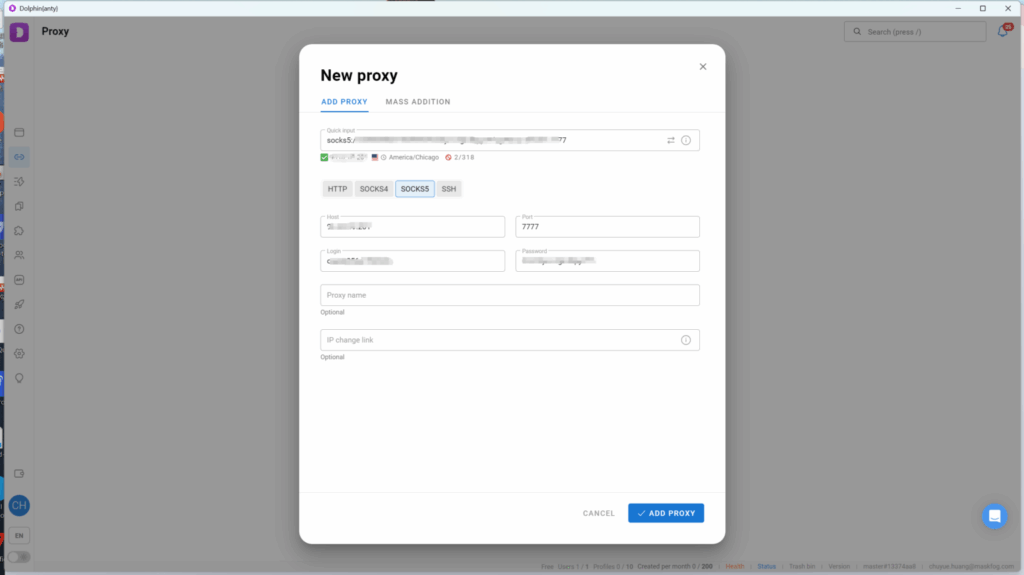The width and height of the screenshot is (1024, 575).
Task: Open the Browsers profiles sidebar icon
Action: pos(19,133)
